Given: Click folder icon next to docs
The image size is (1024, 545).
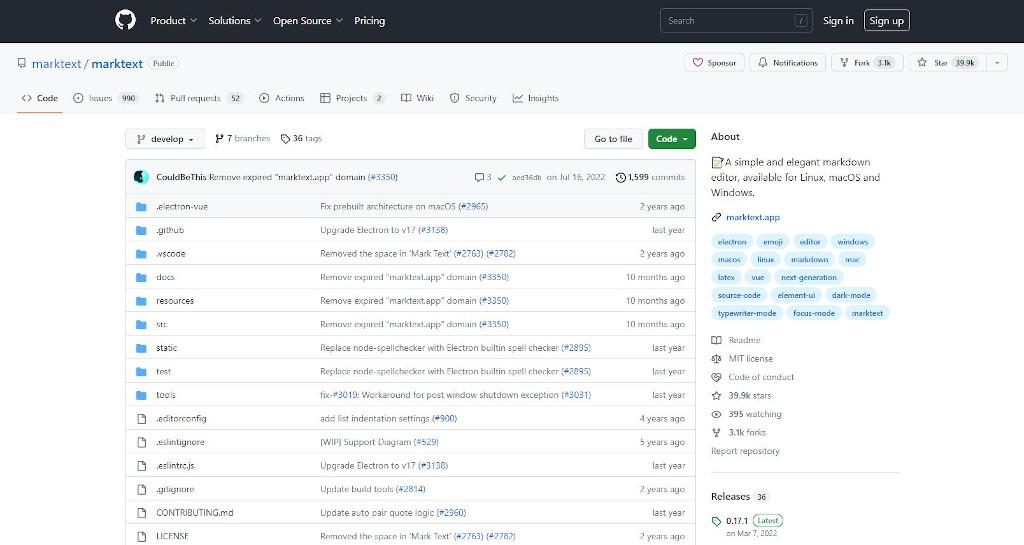Looking at the screenshot, I should [x=141, y=277].
